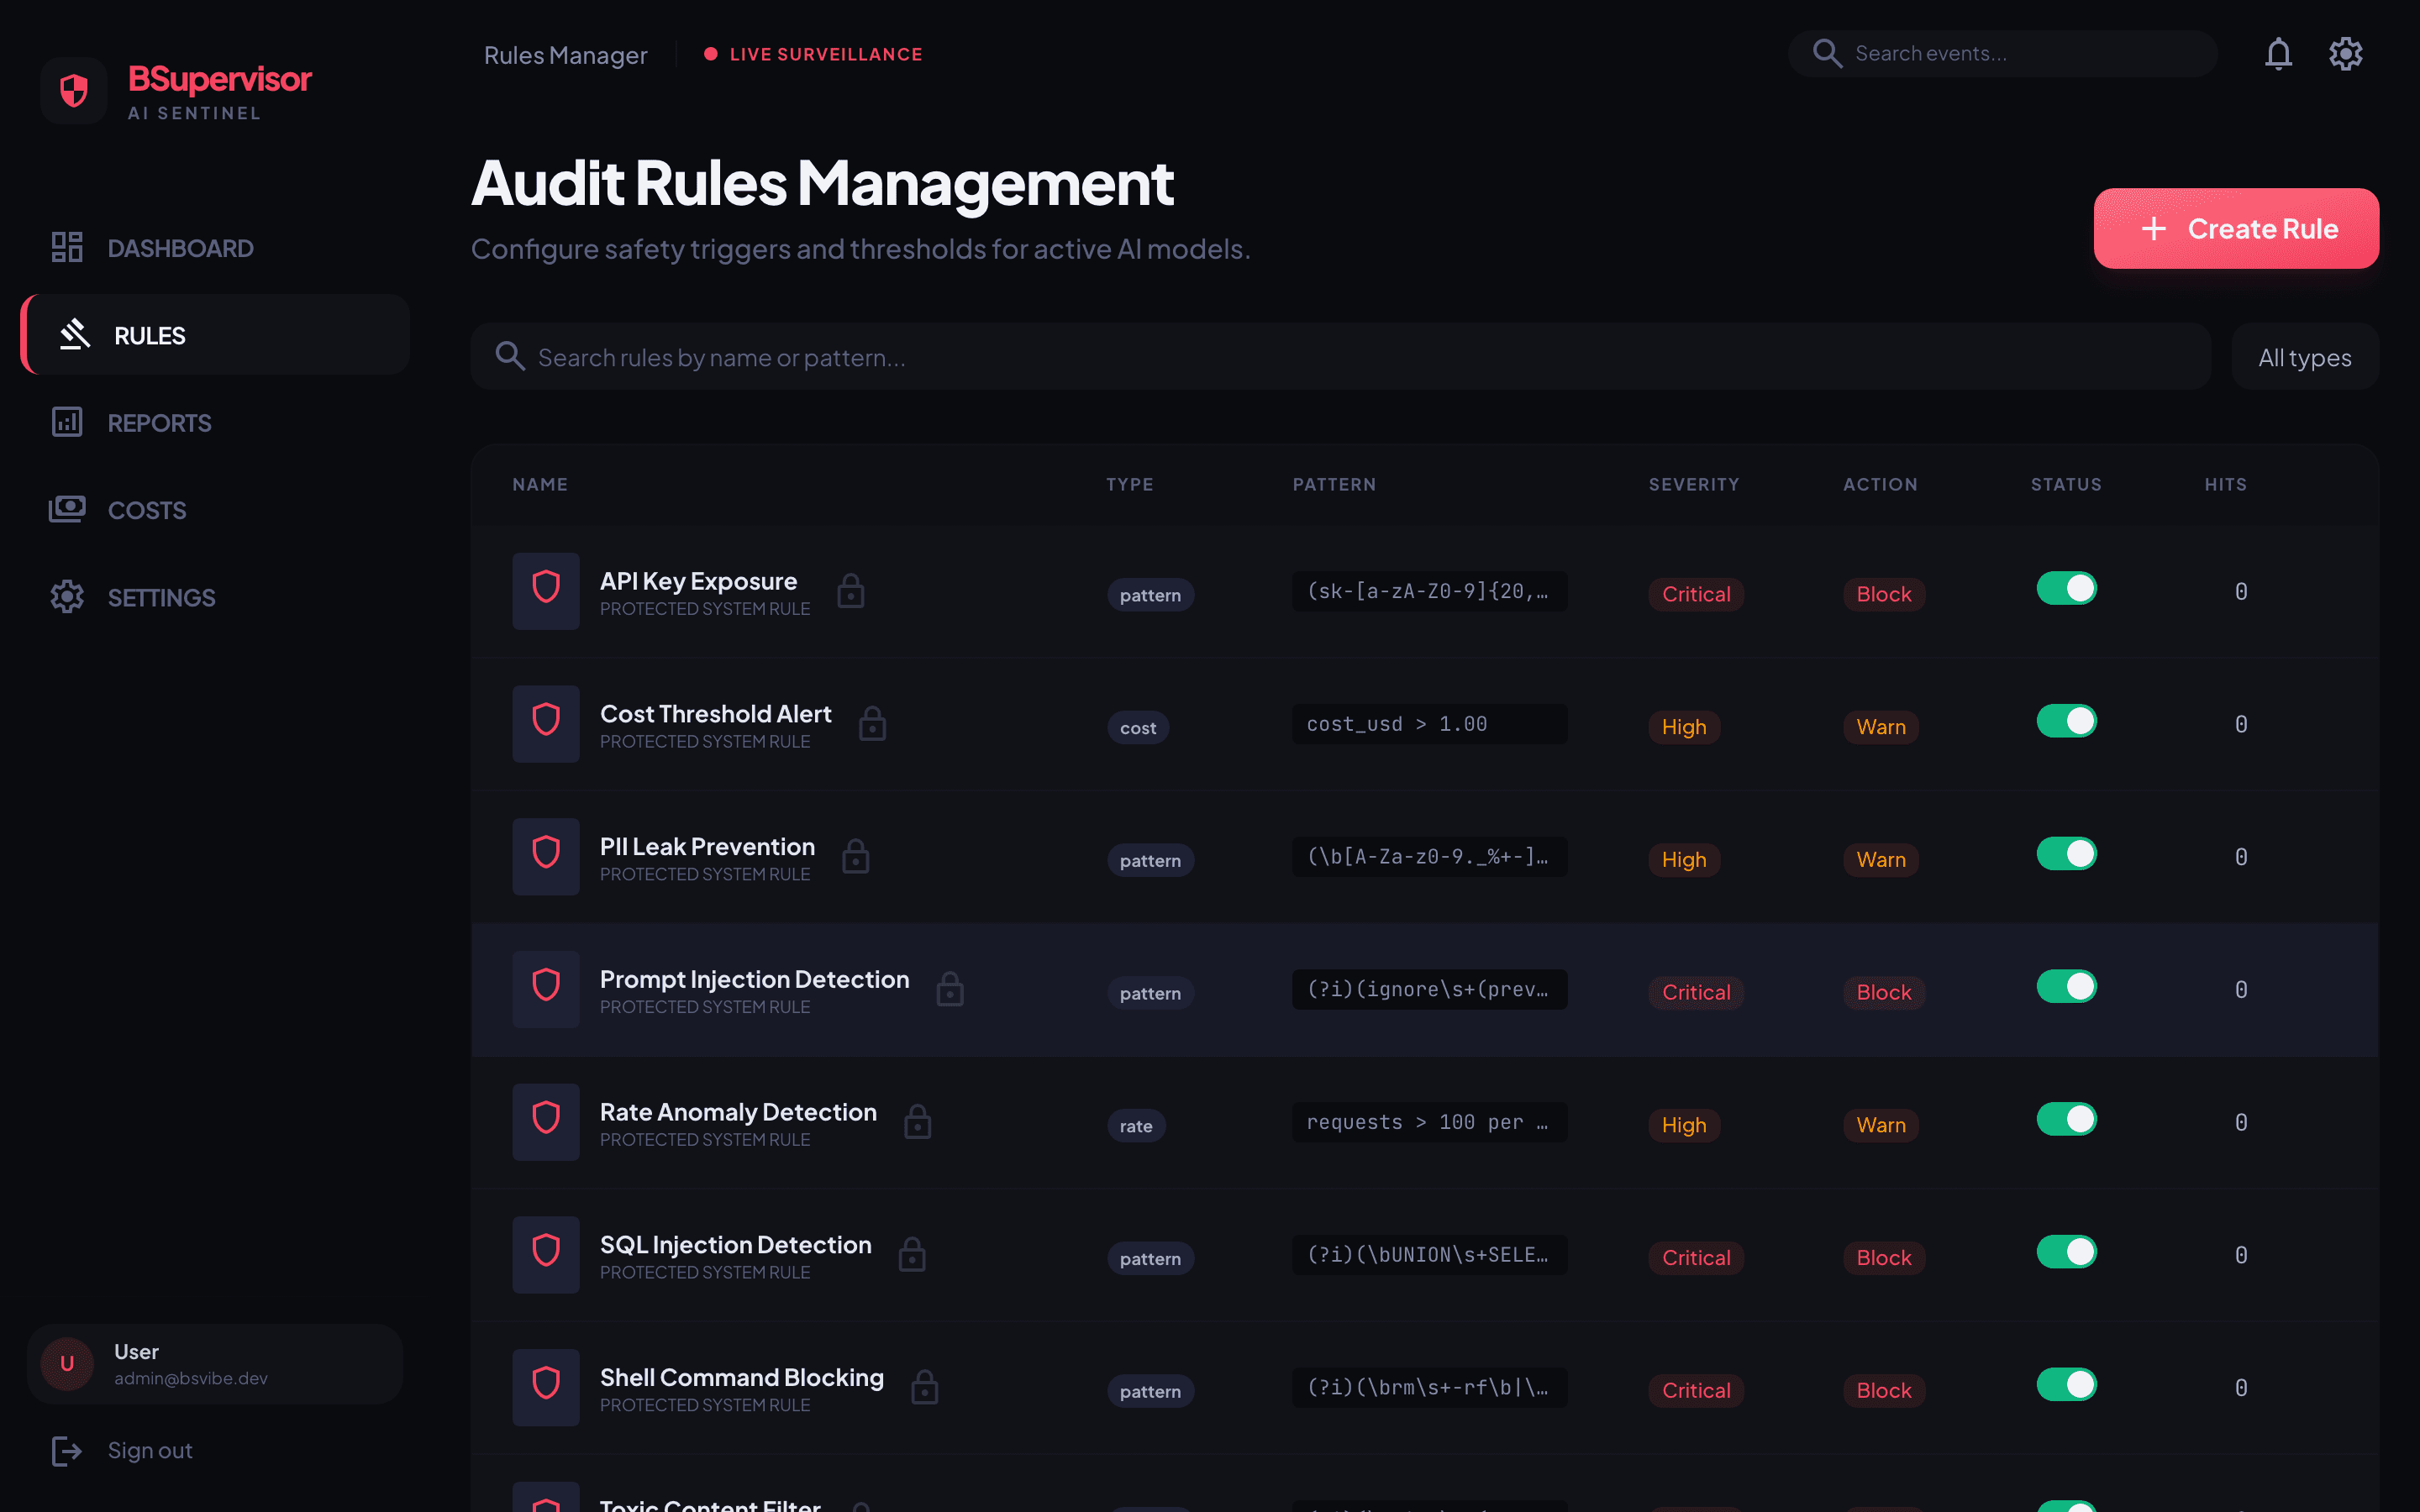Click the cost type tag
The image size is (2420, 1512).
(x=1138, y=728)
